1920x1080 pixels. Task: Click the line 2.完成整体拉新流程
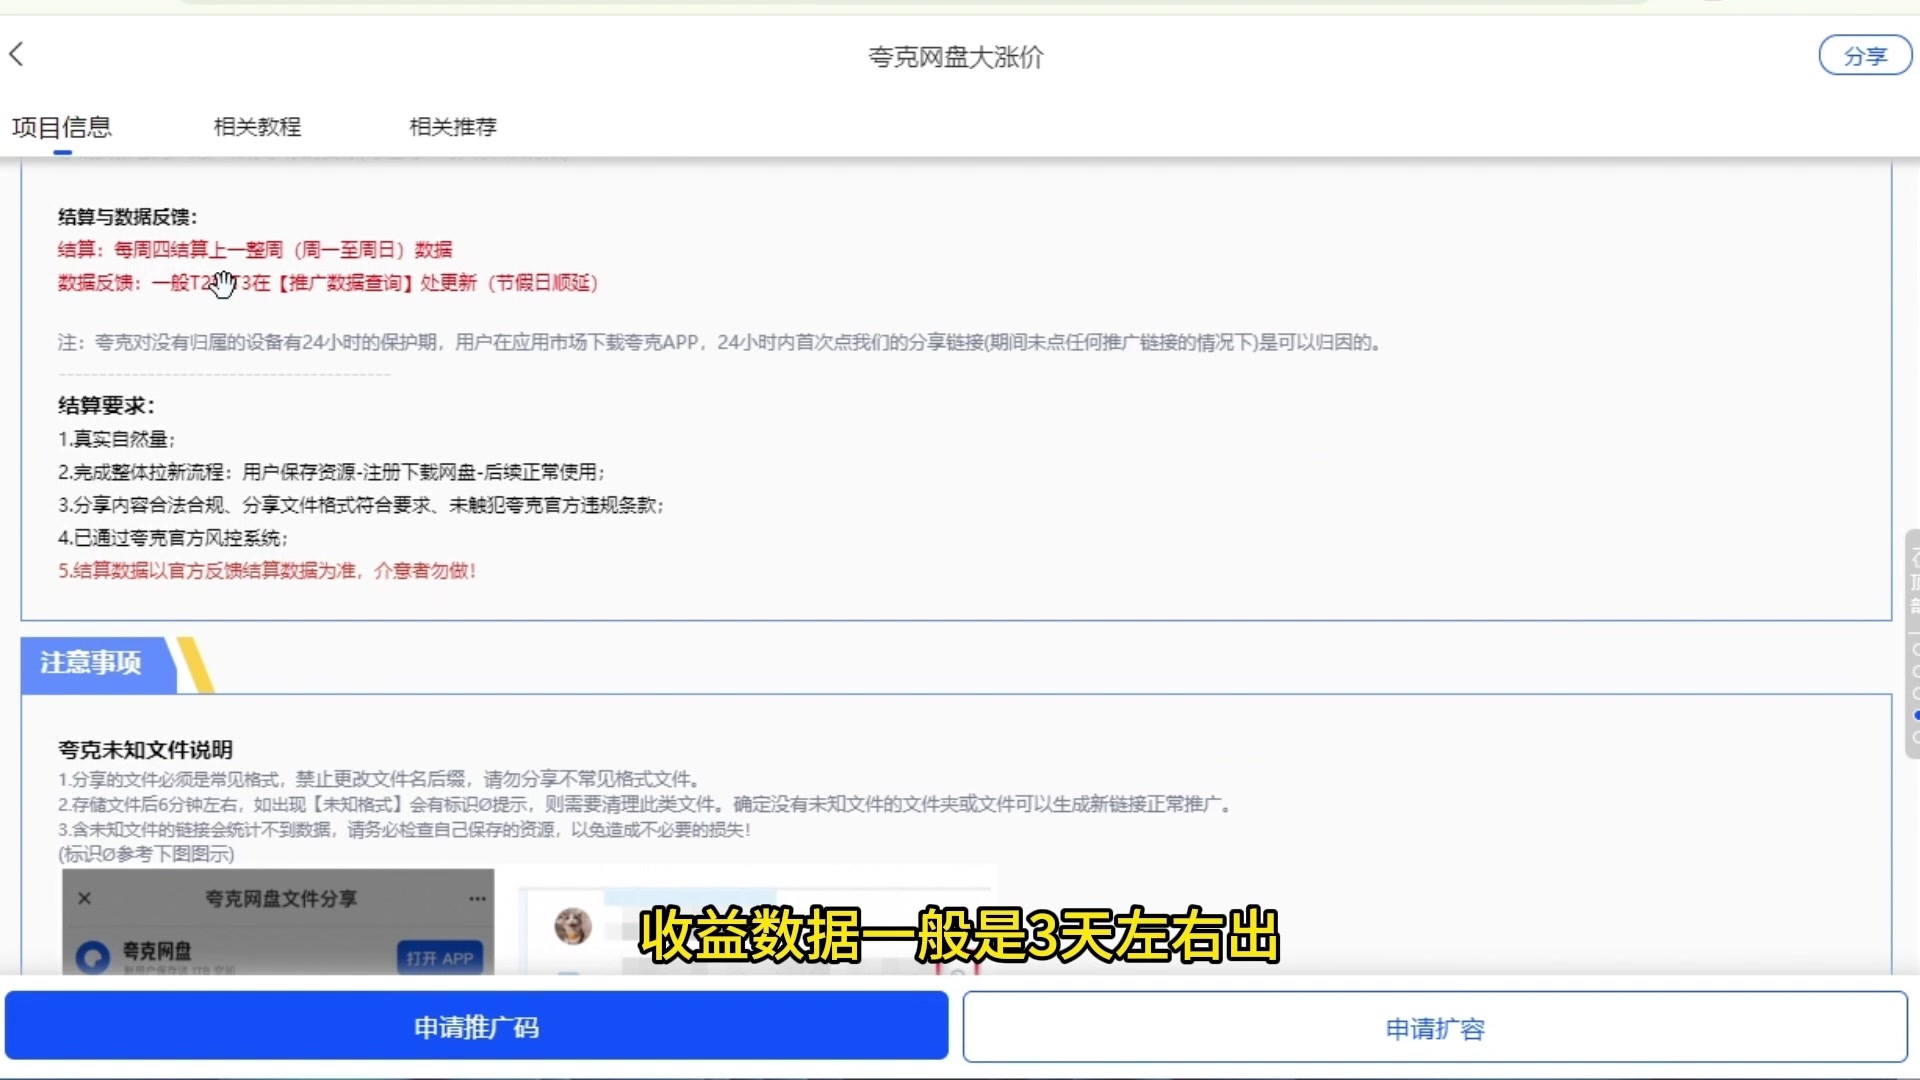pos(331,472)
